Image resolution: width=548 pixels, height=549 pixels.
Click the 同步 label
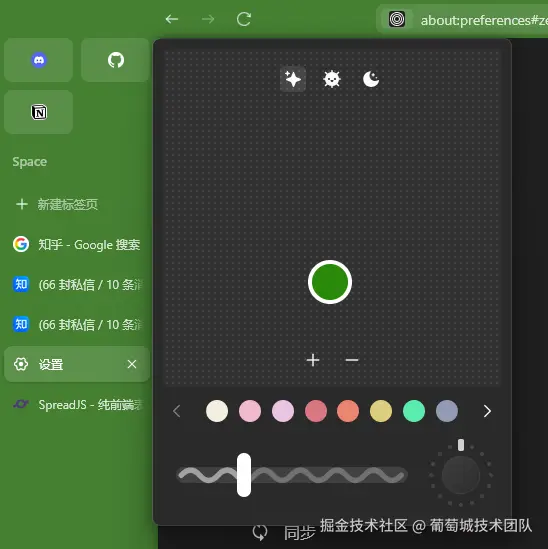pyautogui.click(x=299, y=533)
